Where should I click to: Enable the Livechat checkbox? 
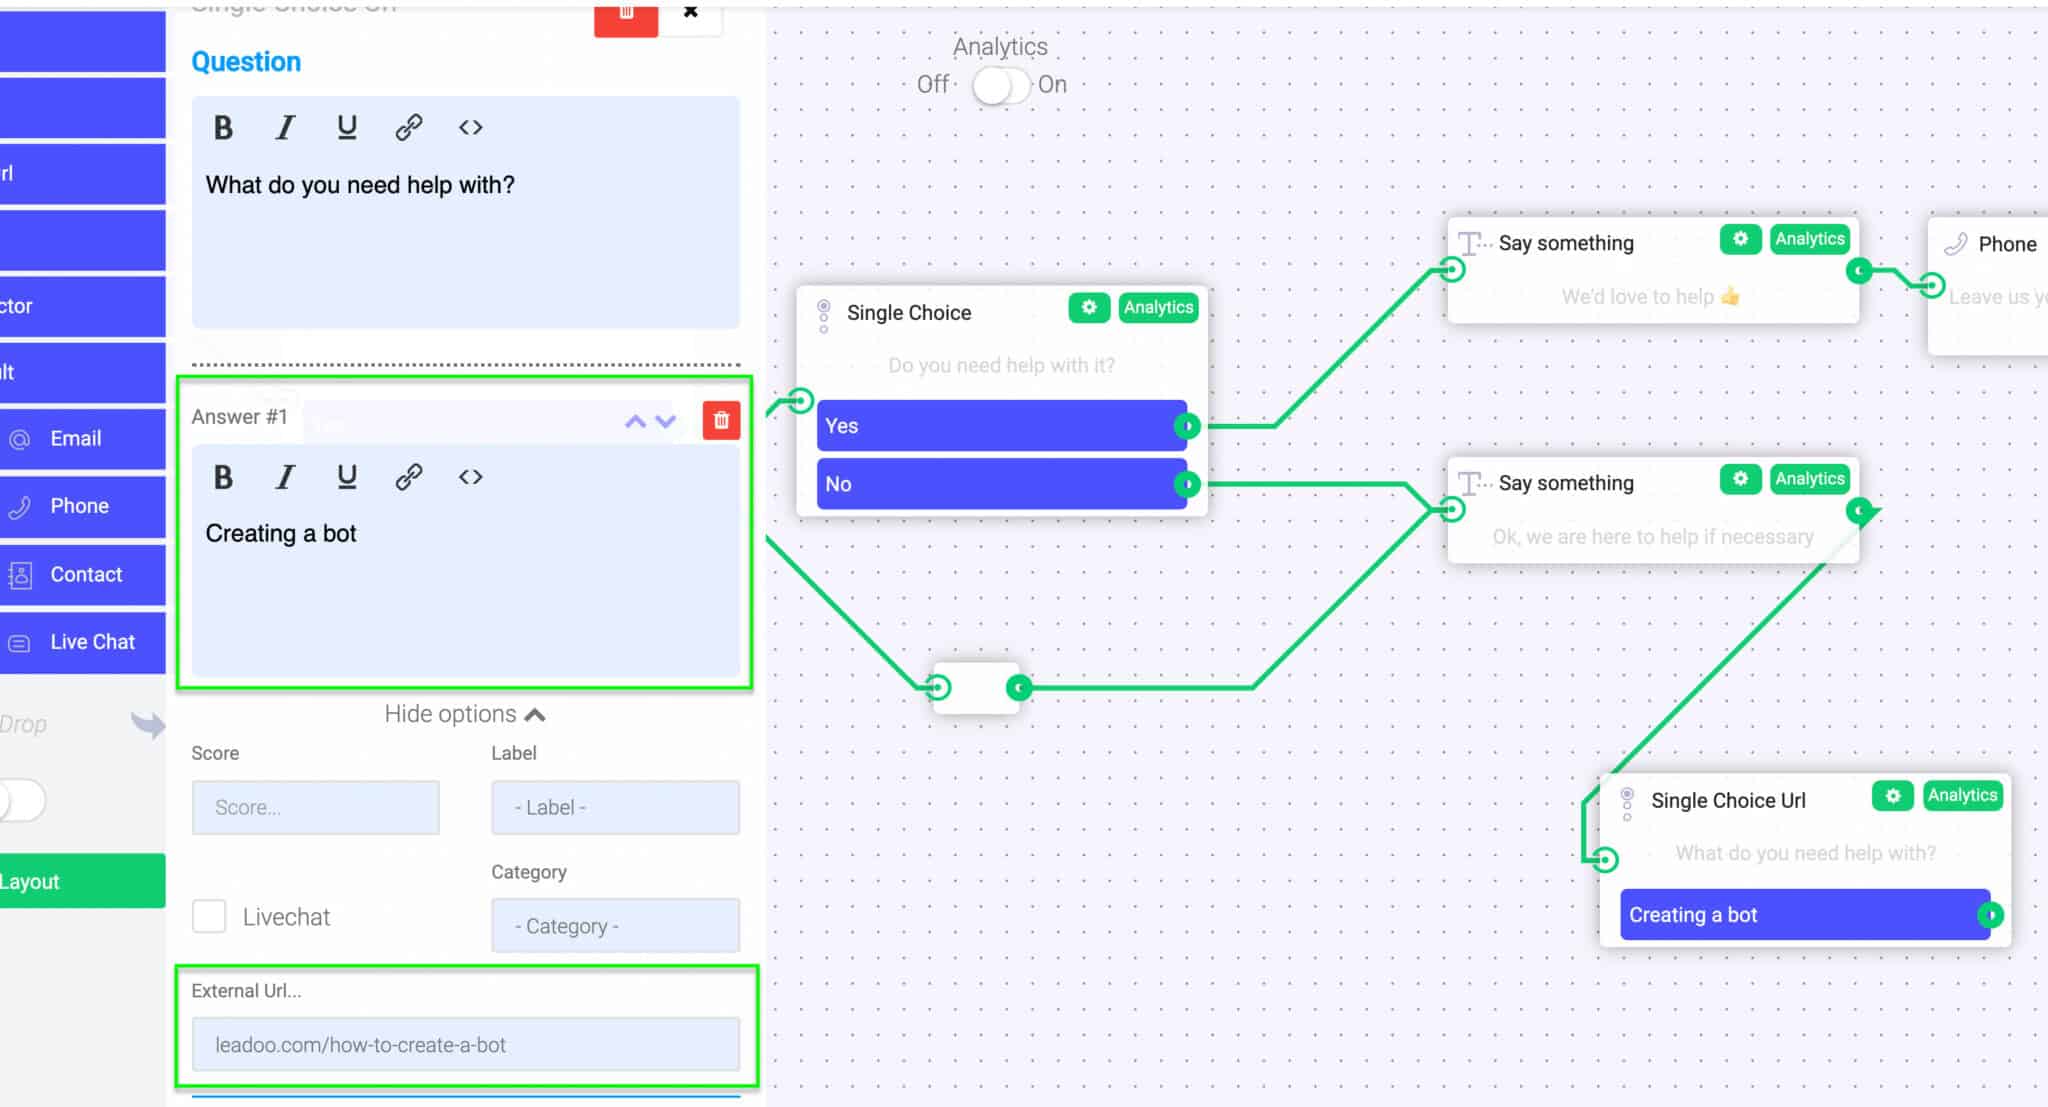click(209, 916)
